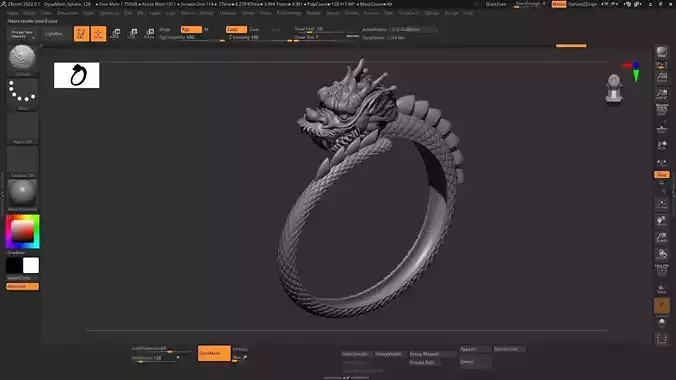The image size is (676, 380).
Task: Click DefaultZScript button
Action: click(x=582, y=4)
